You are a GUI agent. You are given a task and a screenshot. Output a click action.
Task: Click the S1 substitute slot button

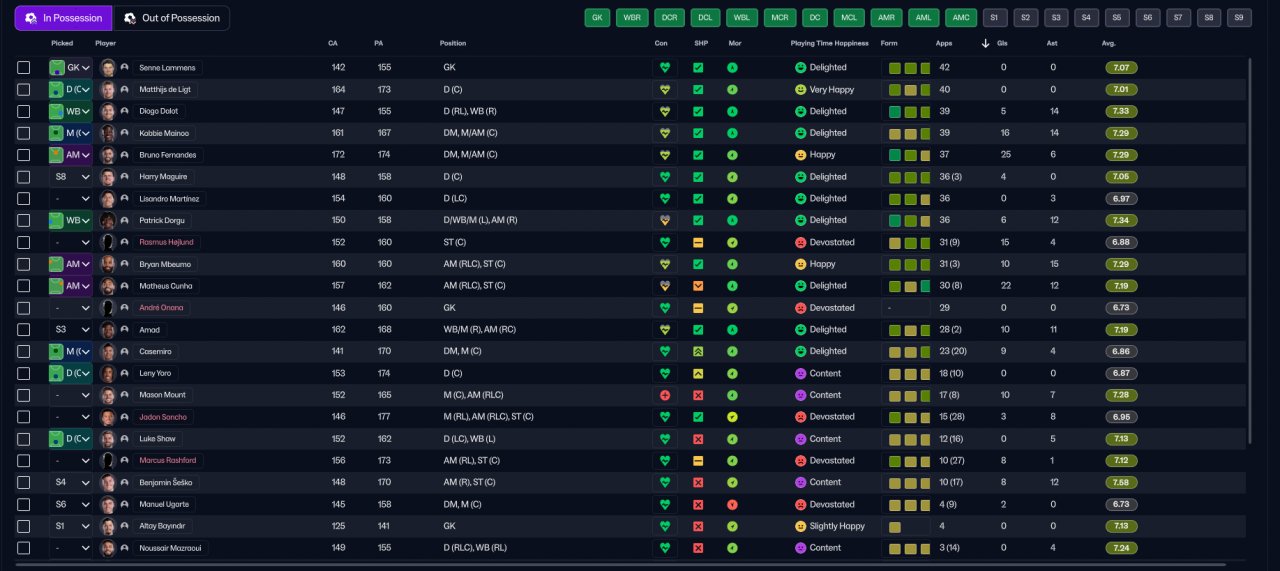995,18
